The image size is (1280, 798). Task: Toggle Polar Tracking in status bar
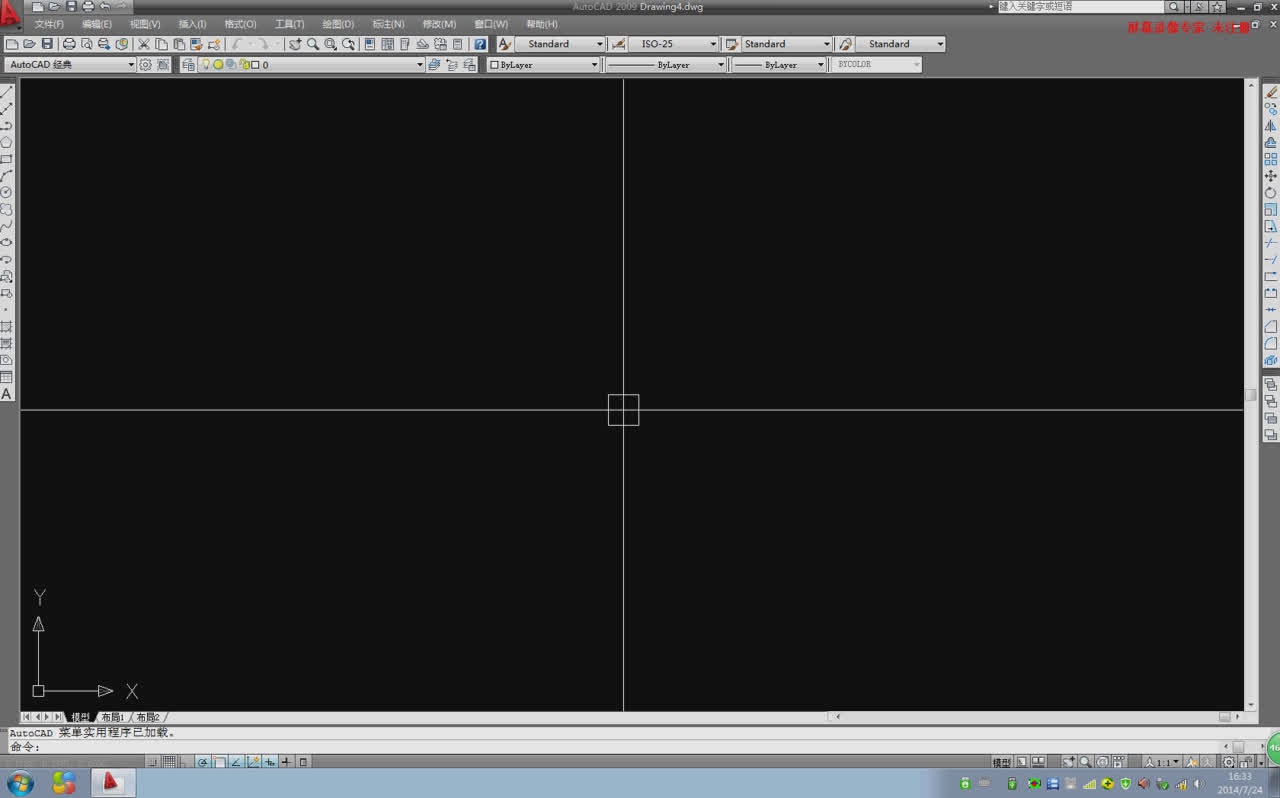point(203,762)
